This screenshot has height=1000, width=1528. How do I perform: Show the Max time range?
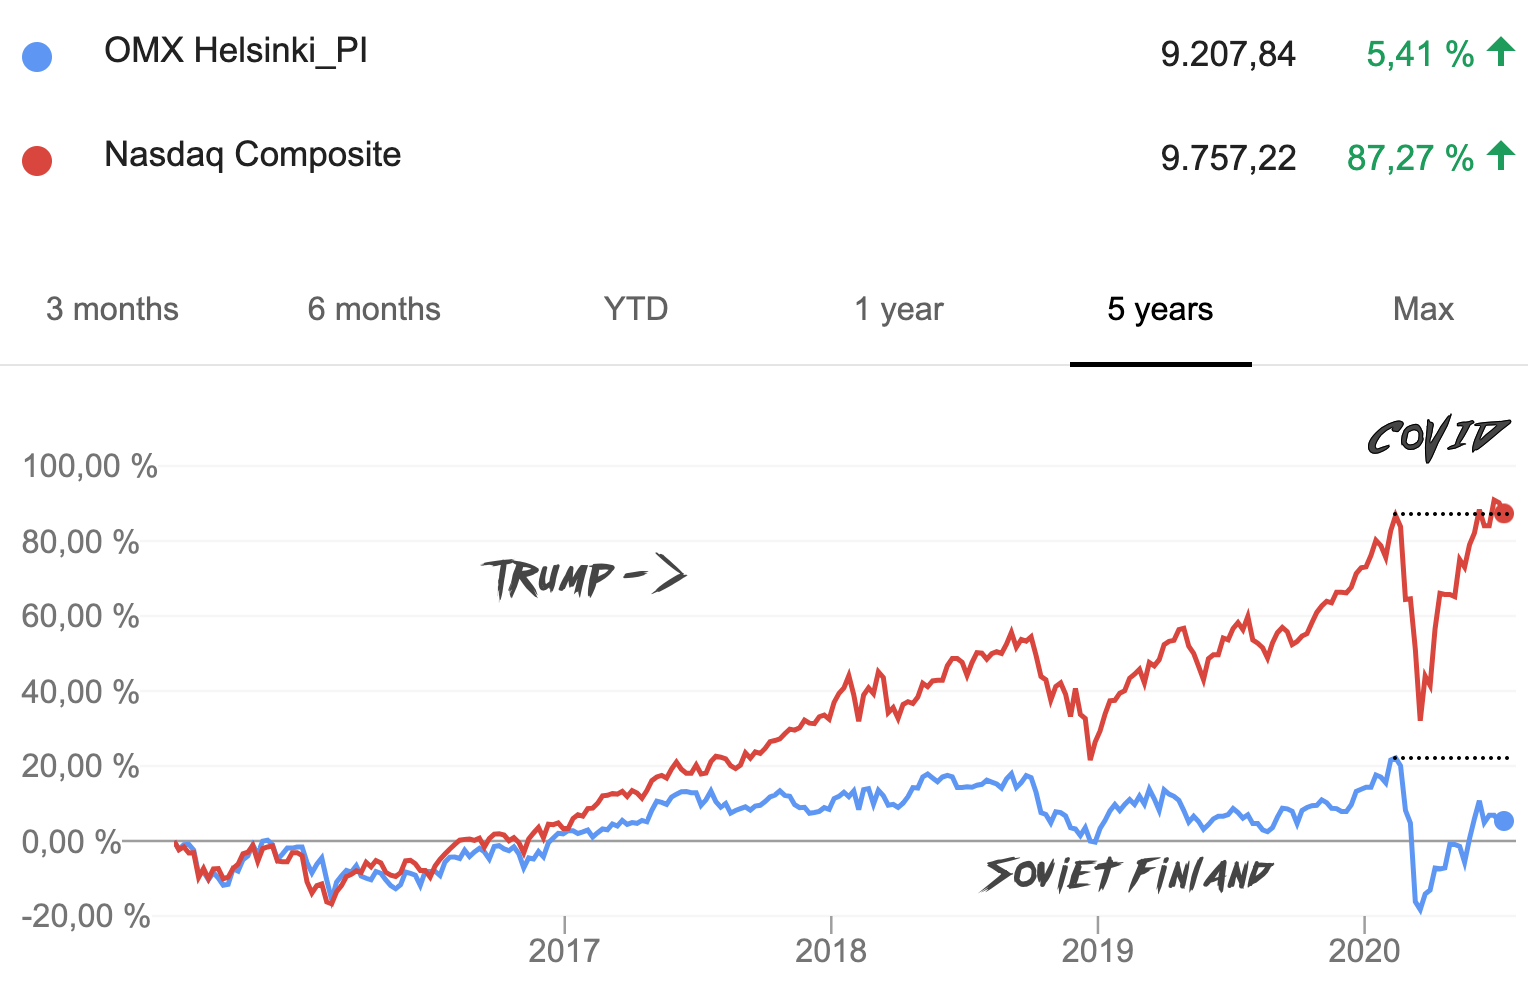(1422, 309)
